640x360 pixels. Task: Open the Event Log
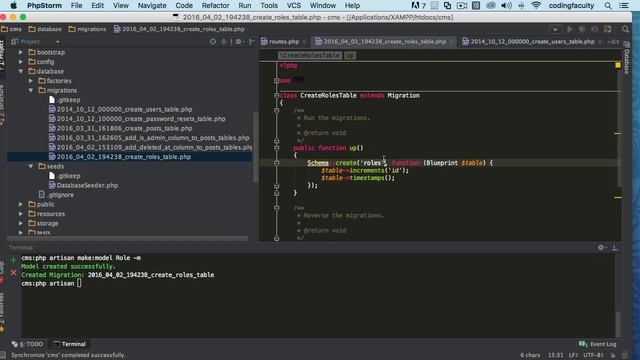(x=598, y=344)
